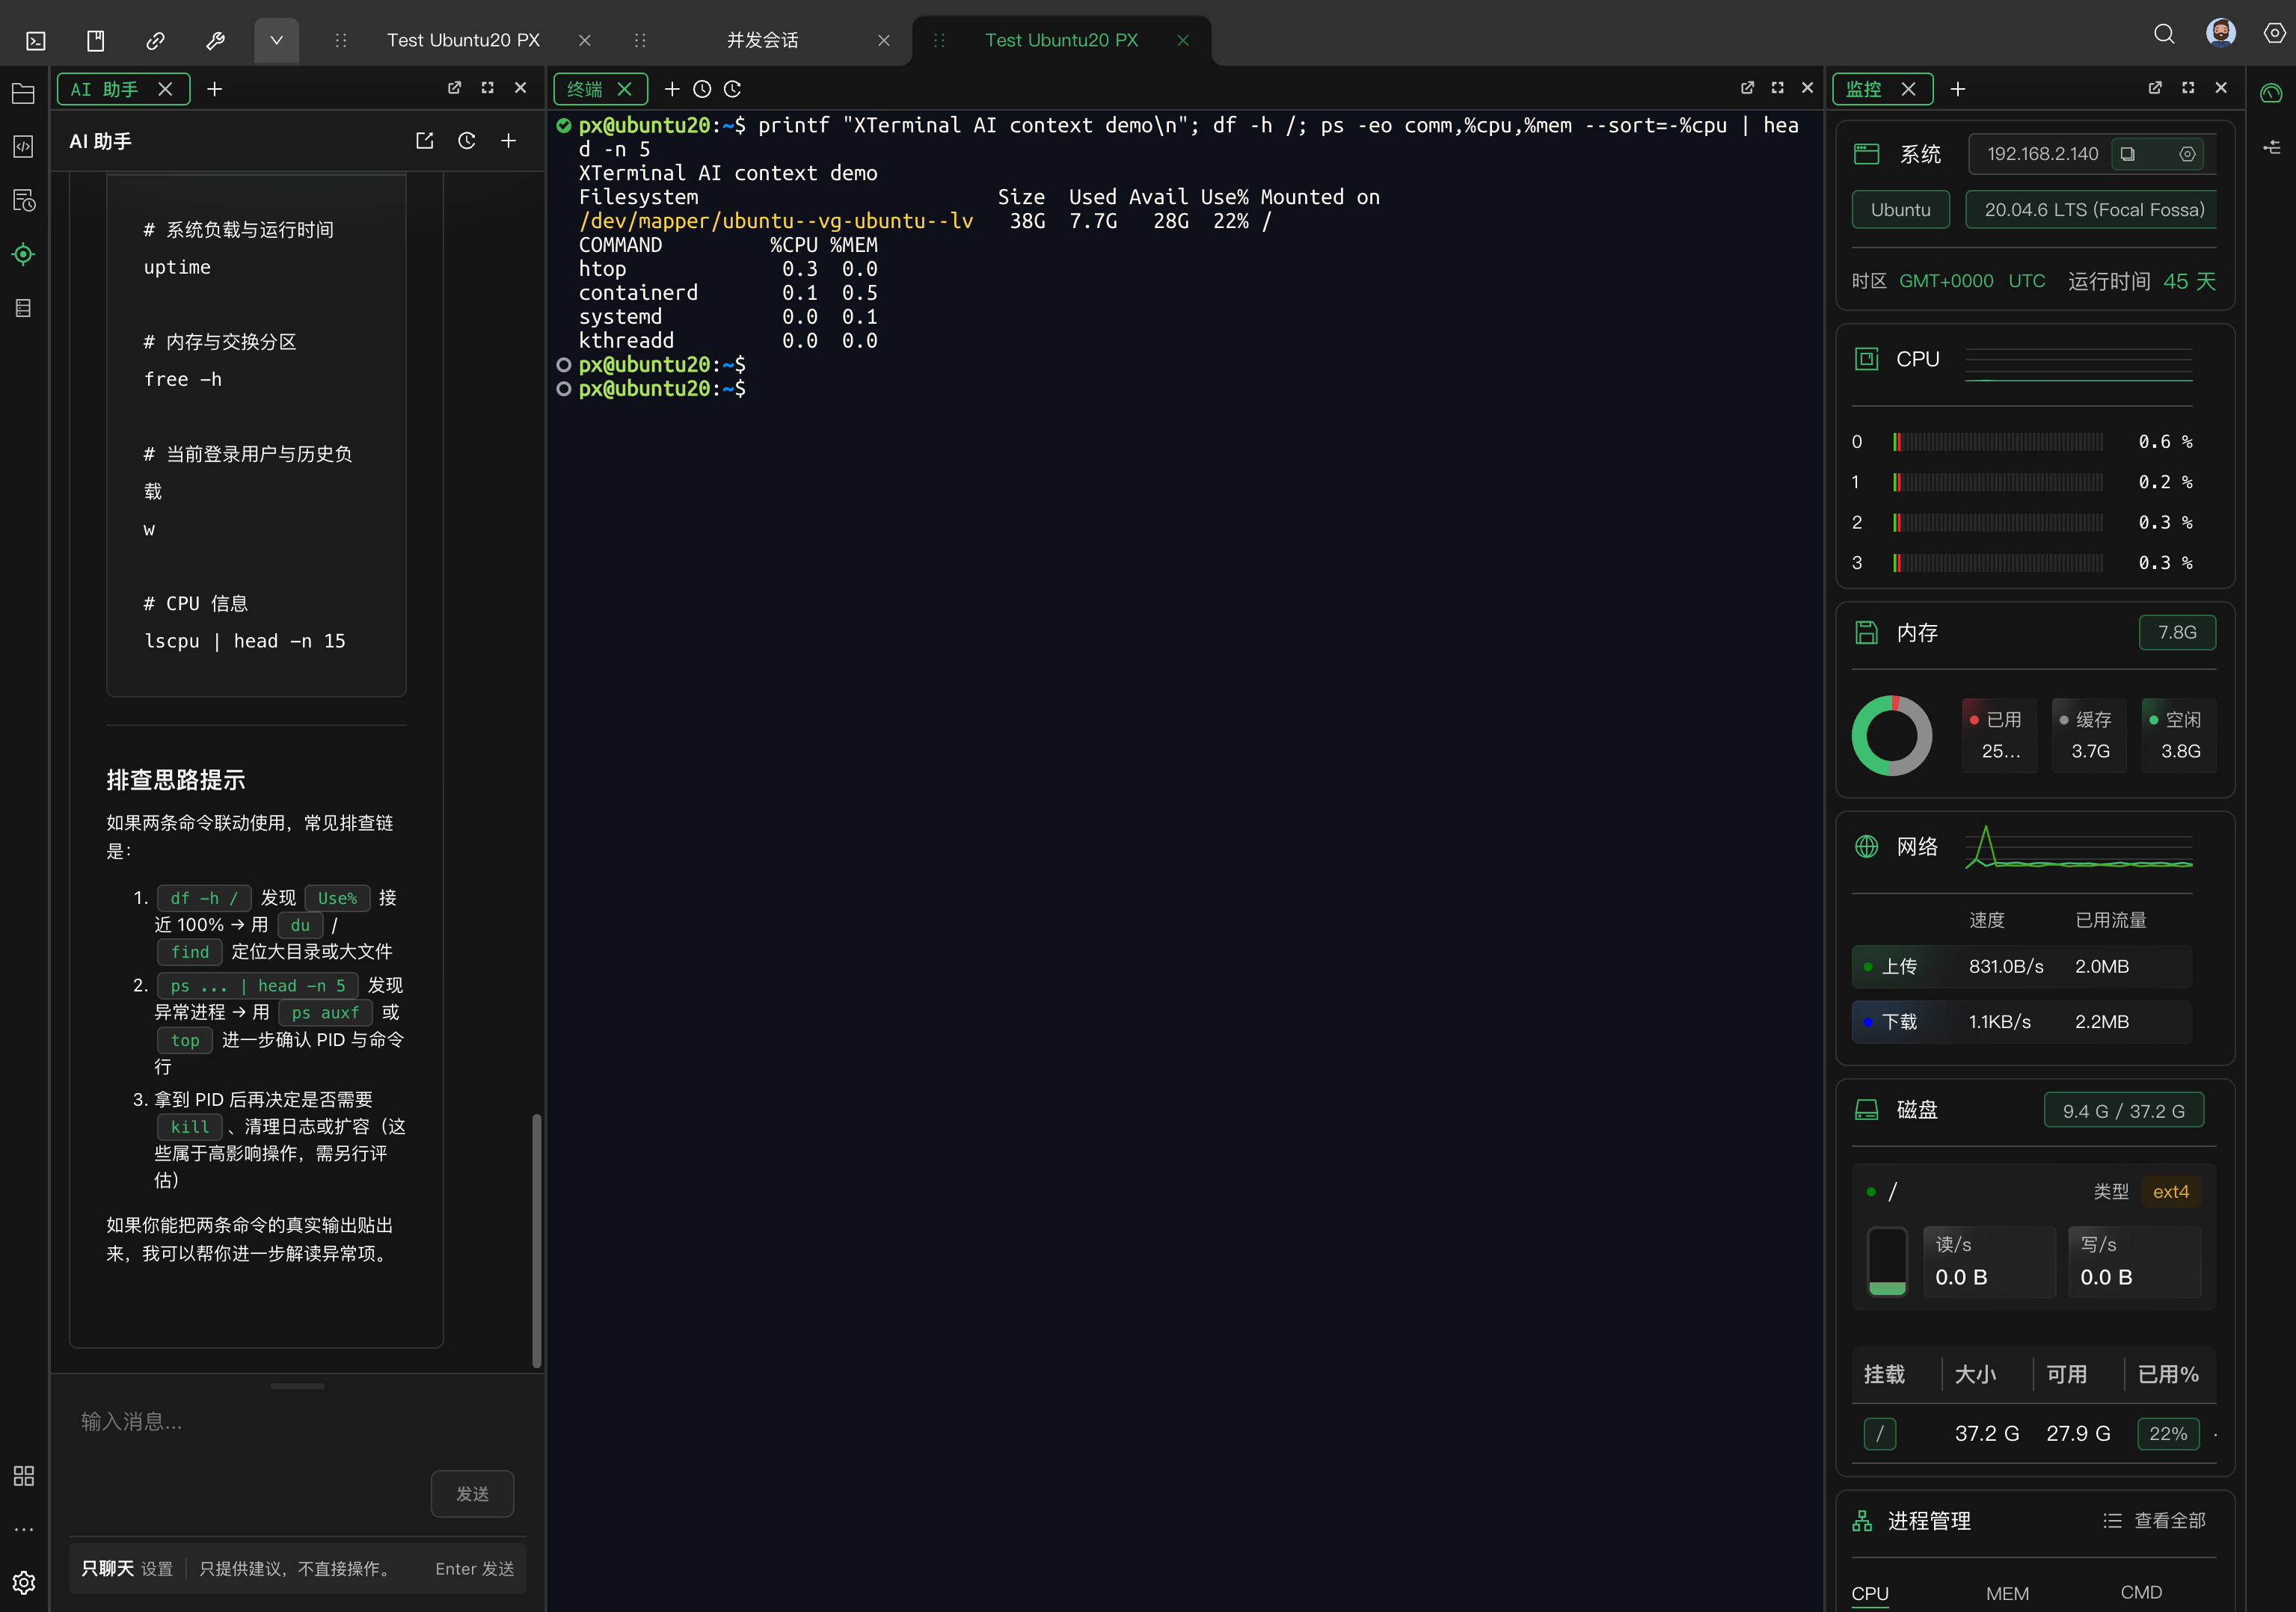Viewport: 2296px width, 1612px height.
Task: Open settings icon beside the IP address
Action: tap(2188, 154)
